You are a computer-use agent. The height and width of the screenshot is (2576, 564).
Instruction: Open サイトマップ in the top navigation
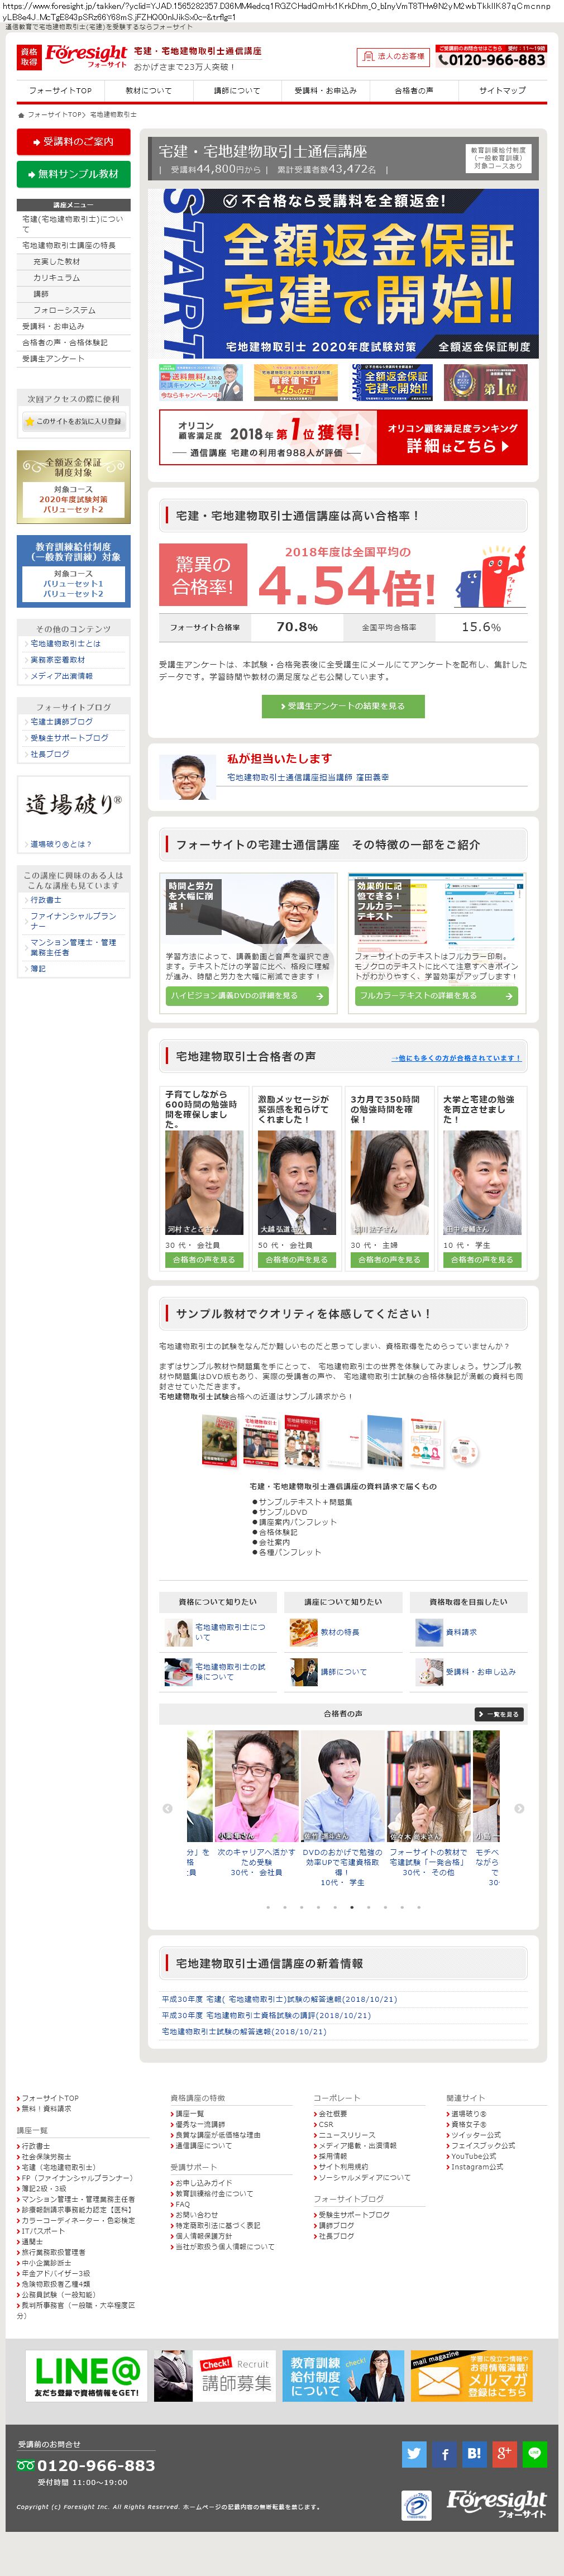502,90
